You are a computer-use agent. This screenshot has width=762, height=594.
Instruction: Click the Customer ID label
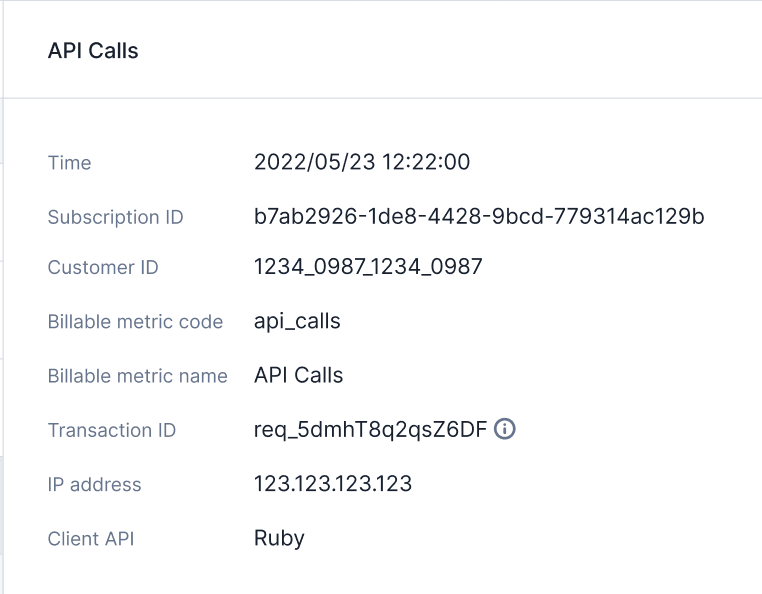(103, 267)
